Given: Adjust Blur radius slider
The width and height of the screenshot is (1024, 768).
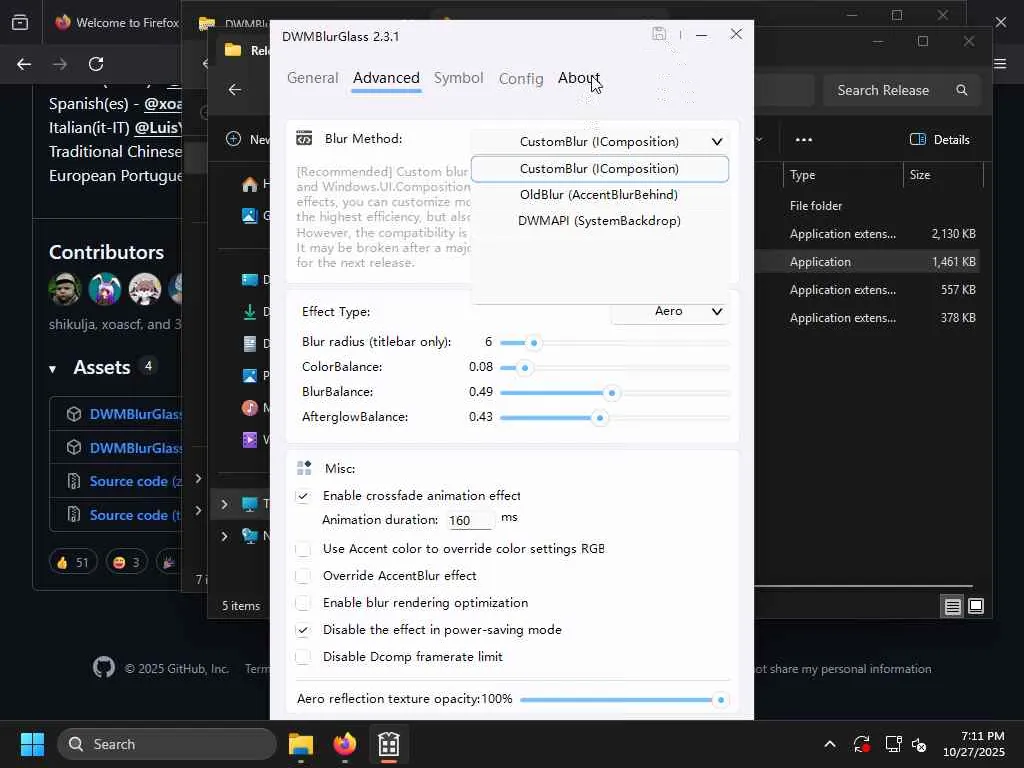Looking at the screenshot, I should pyautogui.click(x=534, y=343).
